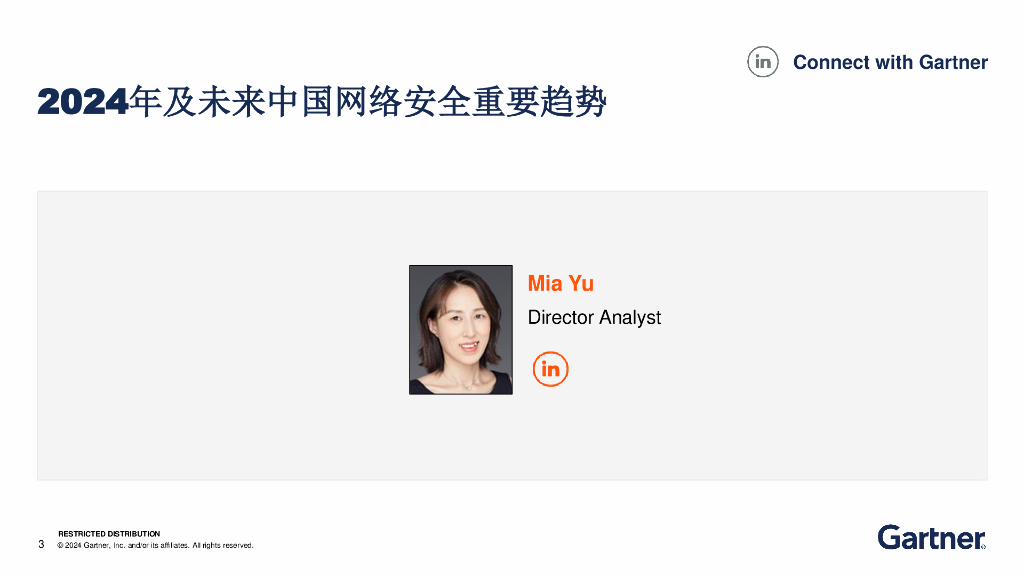Viewport: 1024px width, 576px height.
Task: Click the gray LinkedIn icon beside Connect with Gartner
Action: click(x=763, y=62)
